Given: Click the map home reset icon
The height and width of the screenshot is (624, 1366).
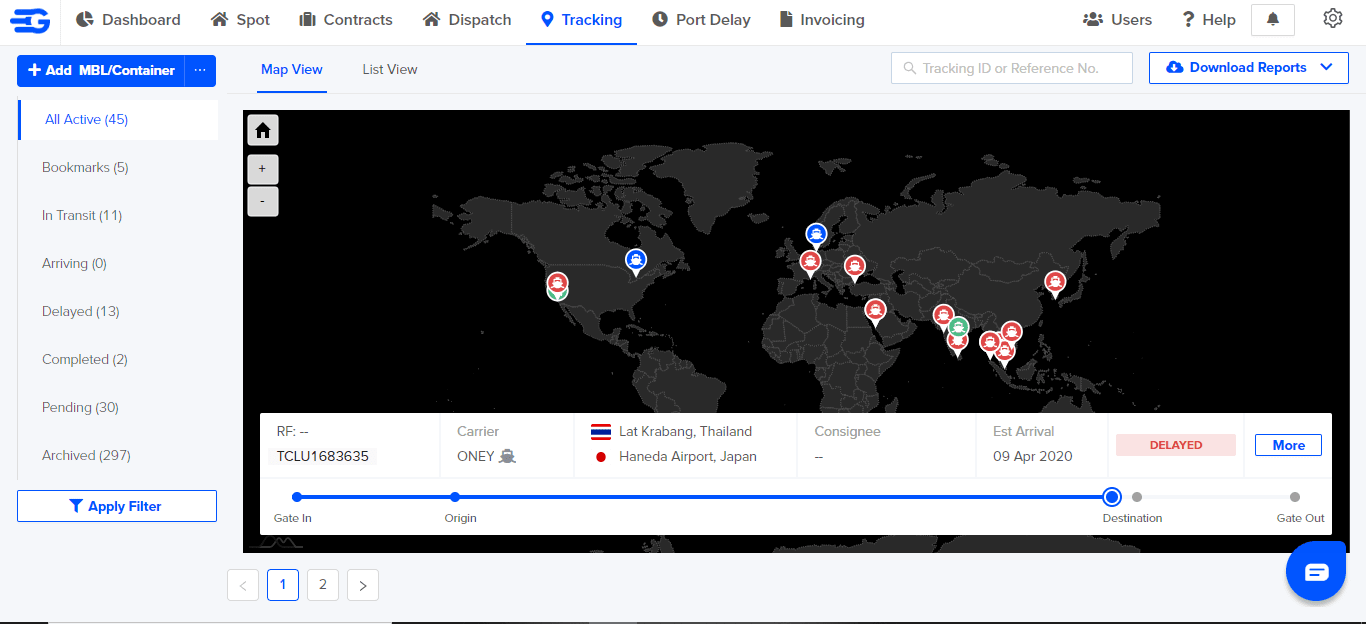Looking at the screenshot, I should 263,130.
